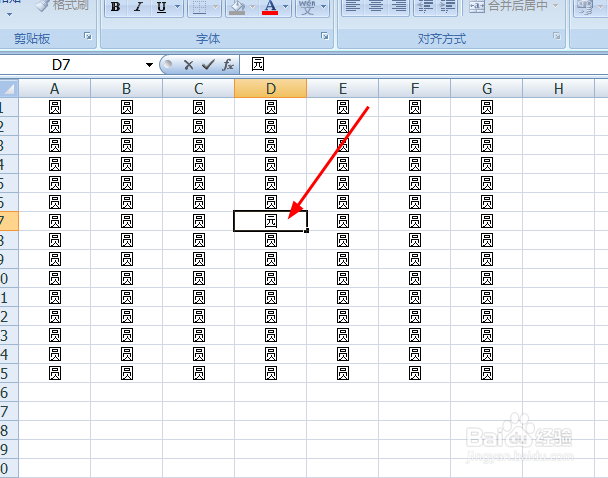Open the clipboard (剪贴板) dialog launcher
This screenshot has width=608, height=478.
pyautogui.click(x=88, y=36)
